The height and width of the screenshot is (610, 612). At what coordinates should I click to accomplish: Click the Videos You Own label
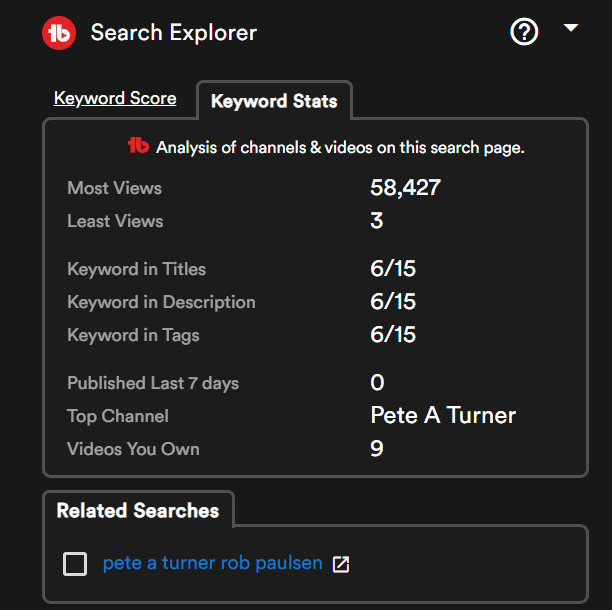point(133,449)
